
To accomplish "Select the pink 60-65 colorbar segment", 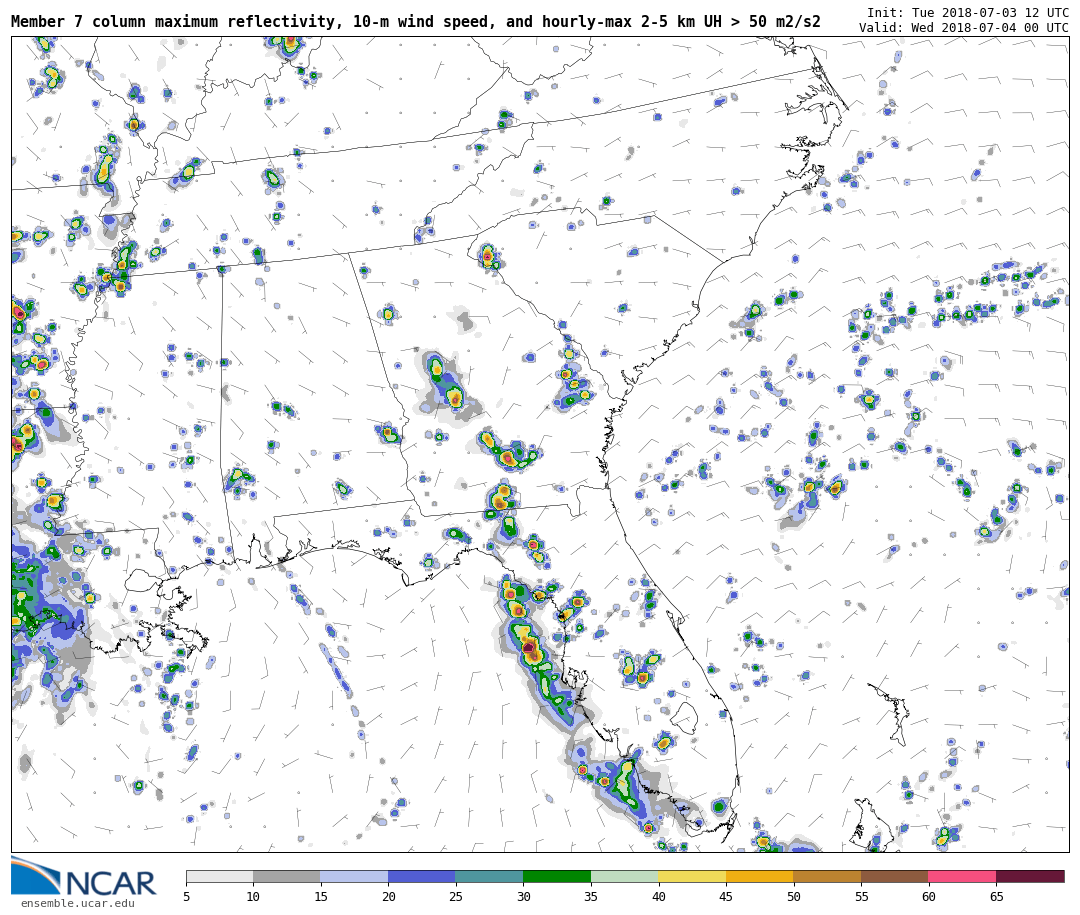I will click(x=962, y=877).
